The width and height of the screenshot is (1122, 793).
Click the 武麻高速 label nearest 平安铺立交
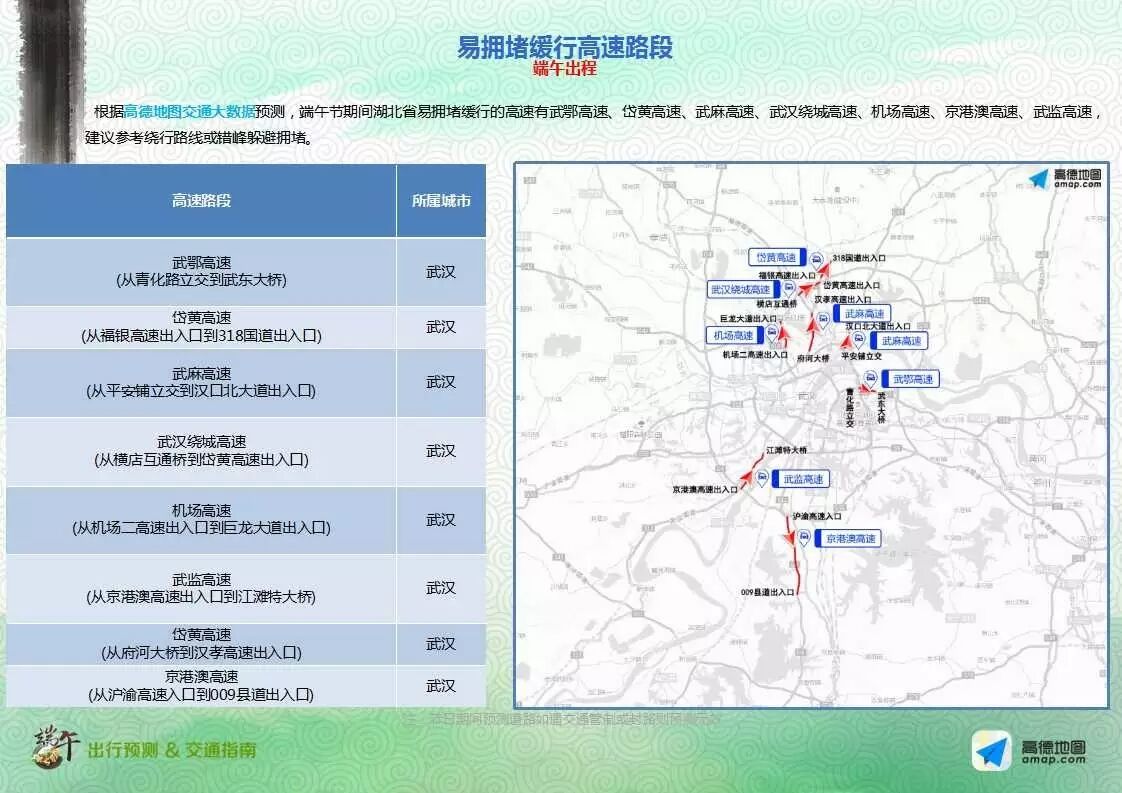[x=899, y=341]
